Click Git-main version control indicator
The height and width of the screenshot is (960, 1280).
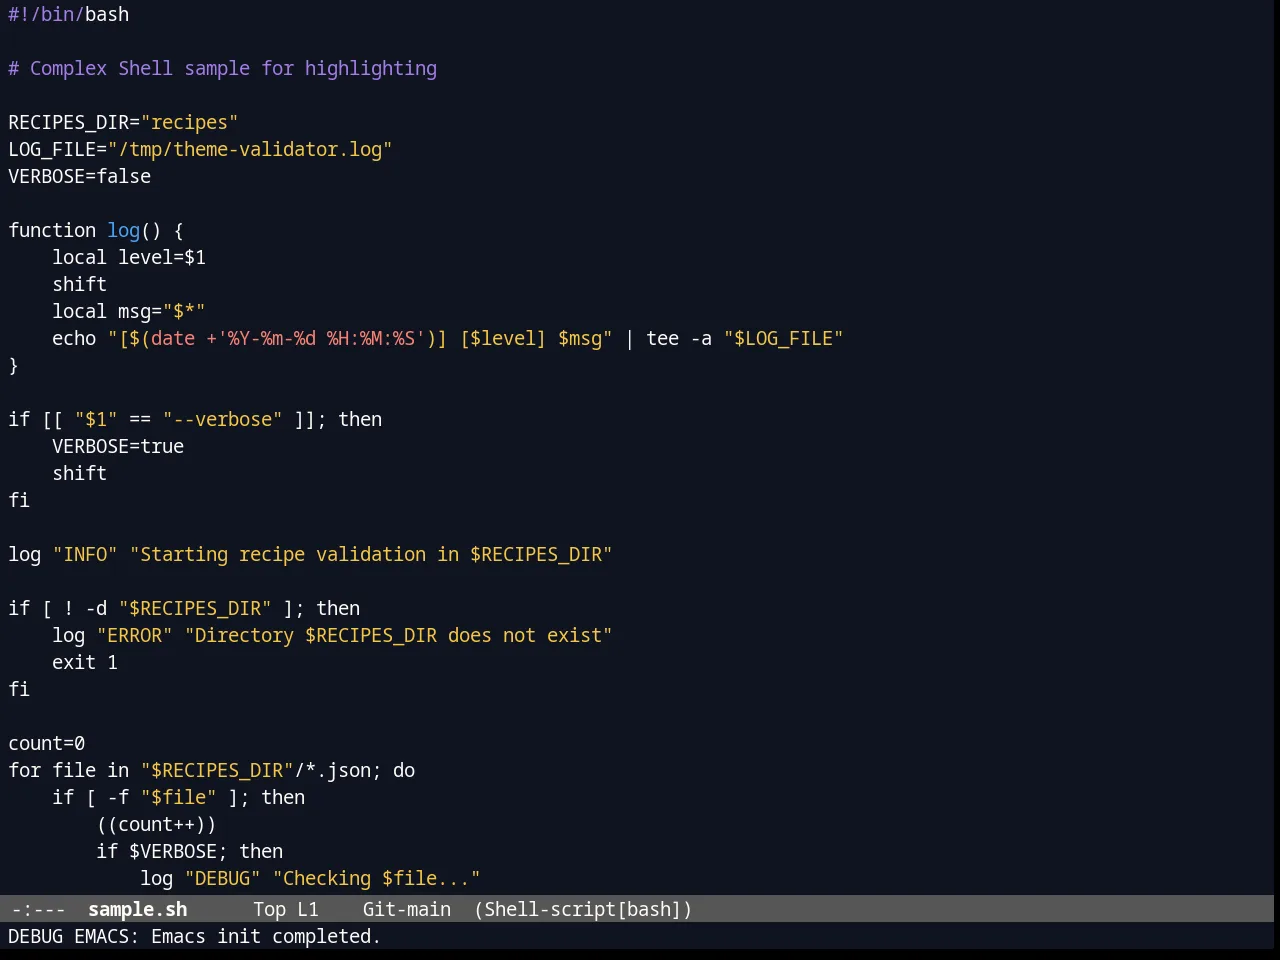coord(407,909)
